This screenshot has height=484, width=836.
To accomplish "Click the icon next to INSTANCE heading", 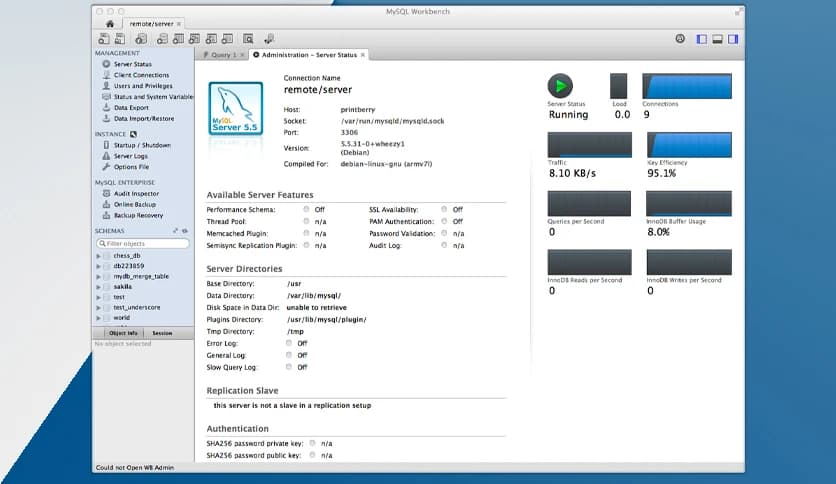I will (x=133, y=134).
